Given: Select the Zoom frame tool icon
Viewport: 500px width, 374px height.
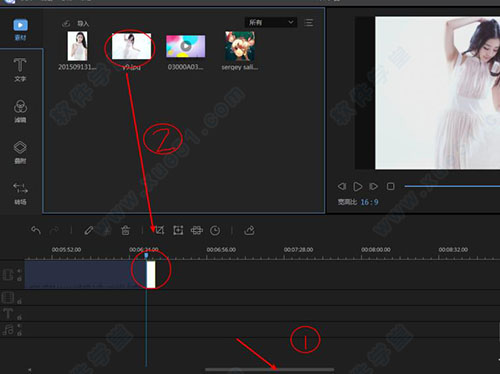Looking at the screenshot, I should [178, 230].
